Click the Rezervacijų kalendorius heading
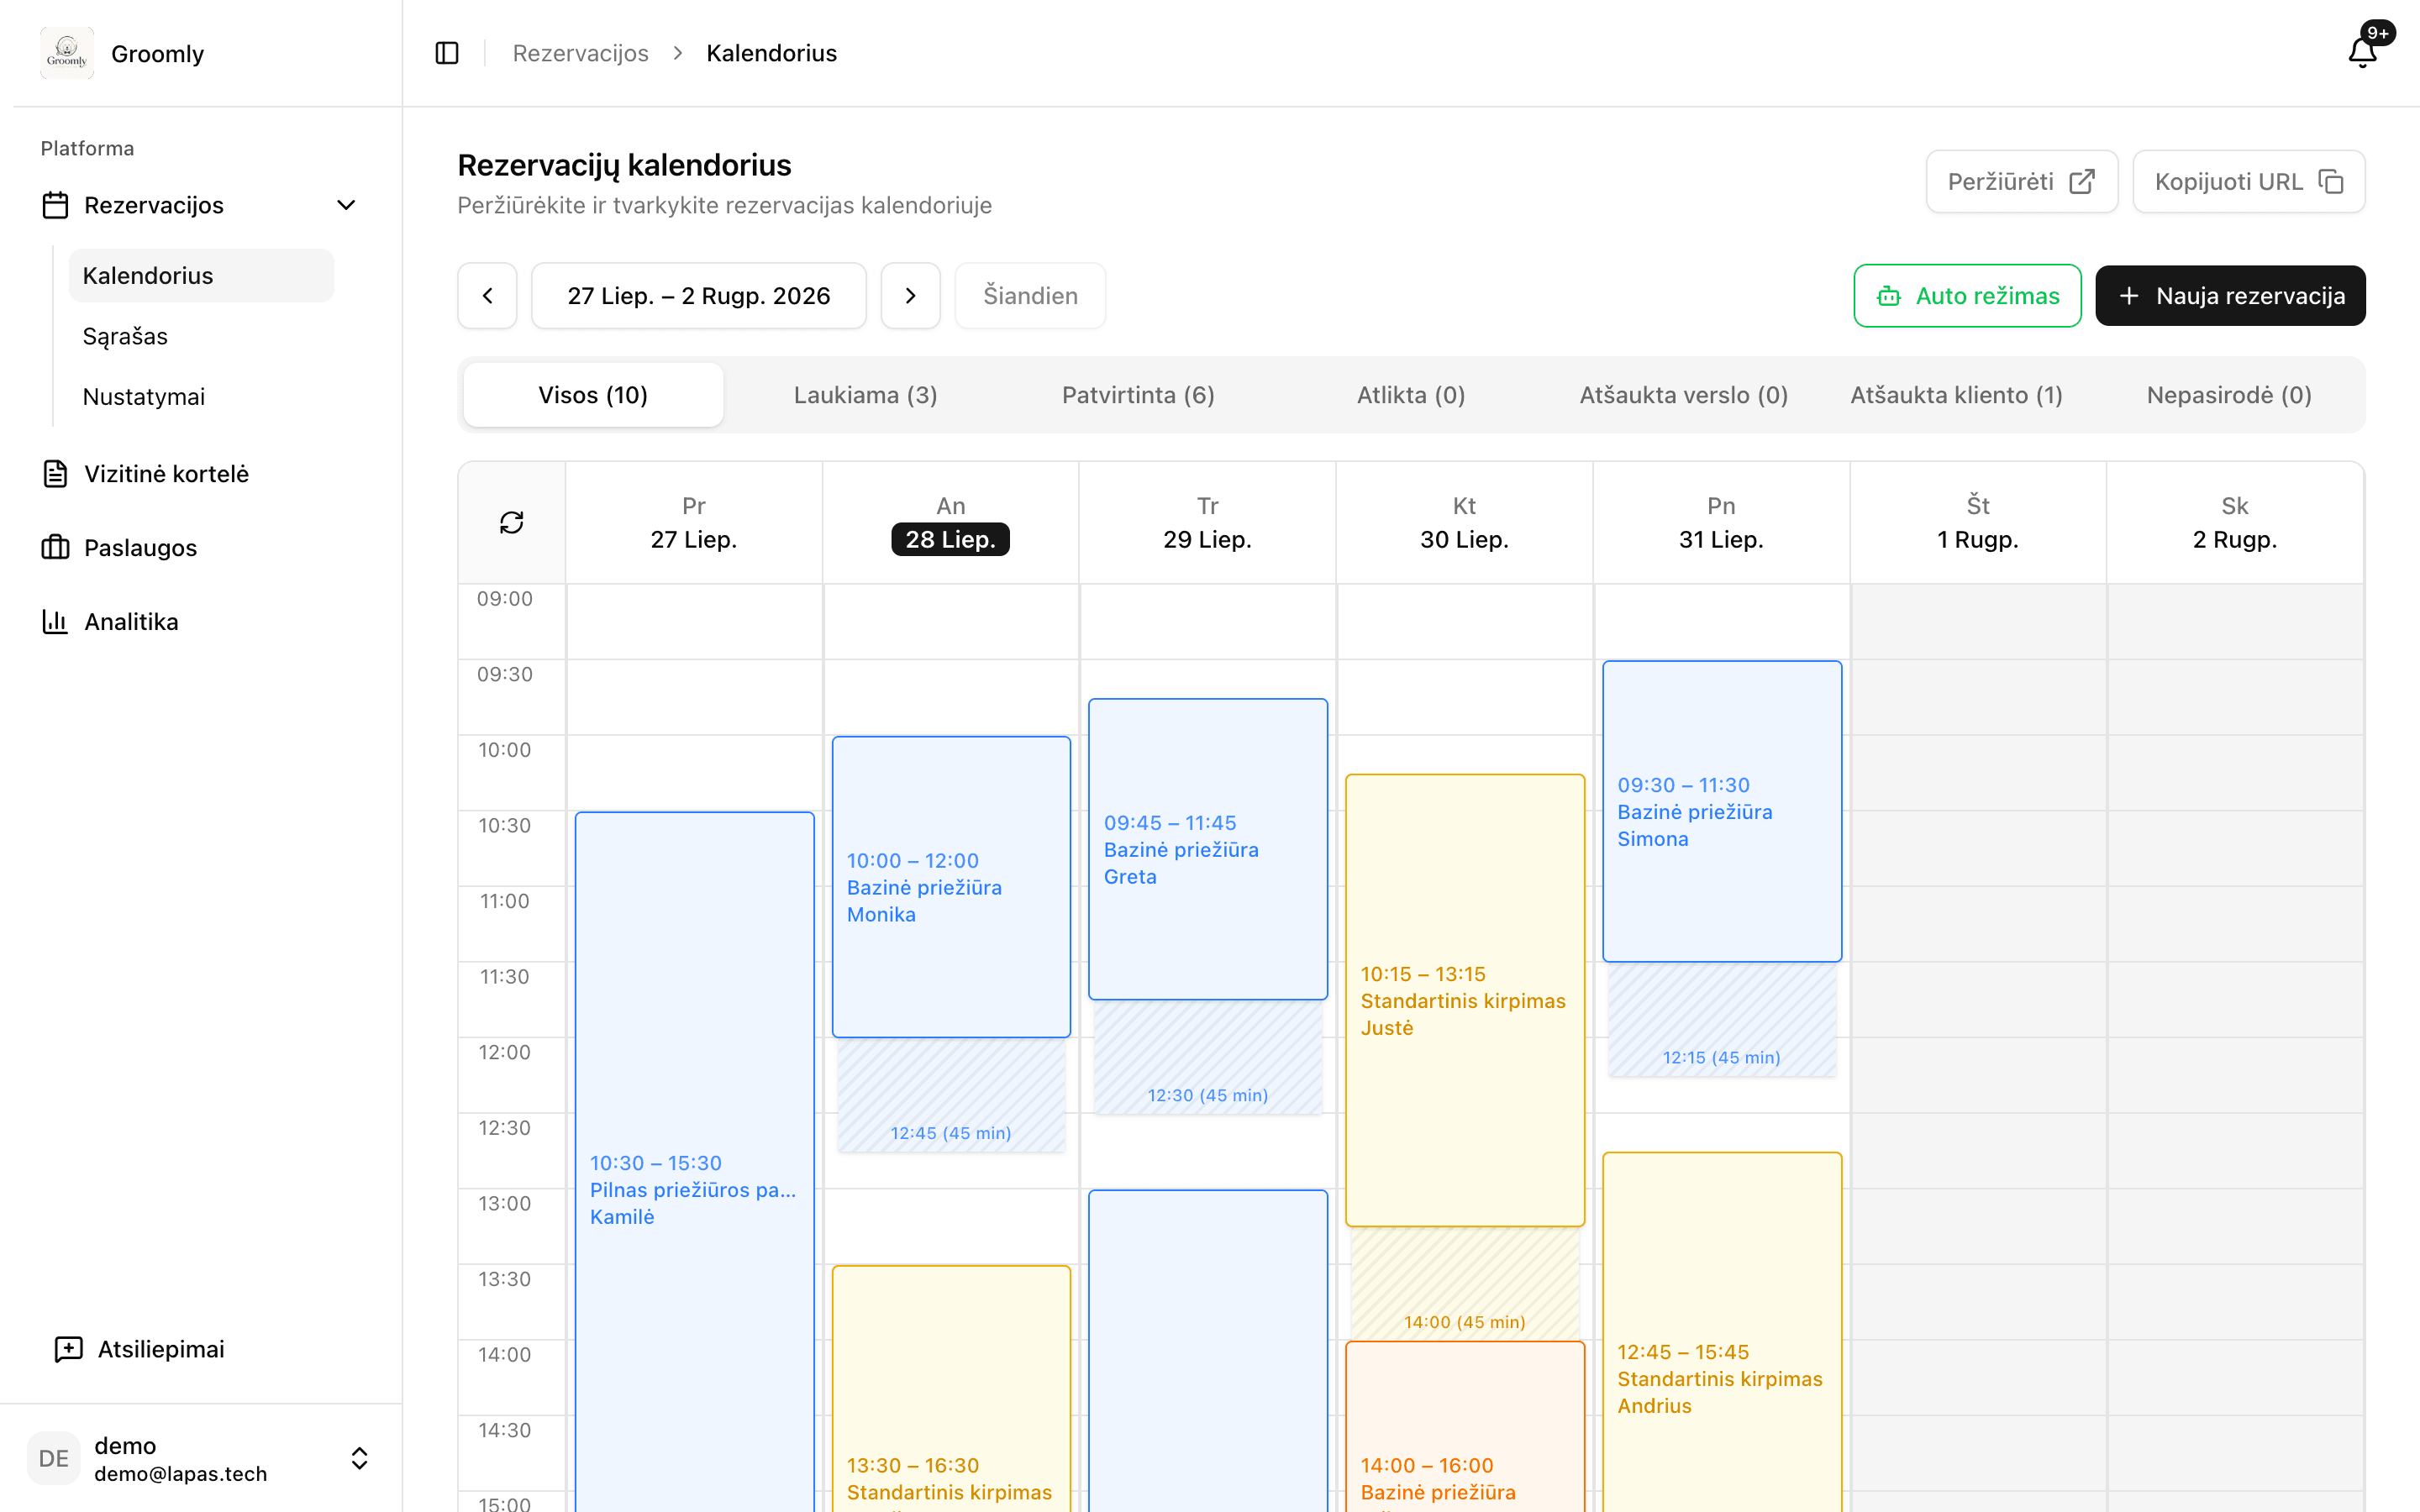The width and height of the screenshot is (2420, 1512). click(x=624, y=165)
